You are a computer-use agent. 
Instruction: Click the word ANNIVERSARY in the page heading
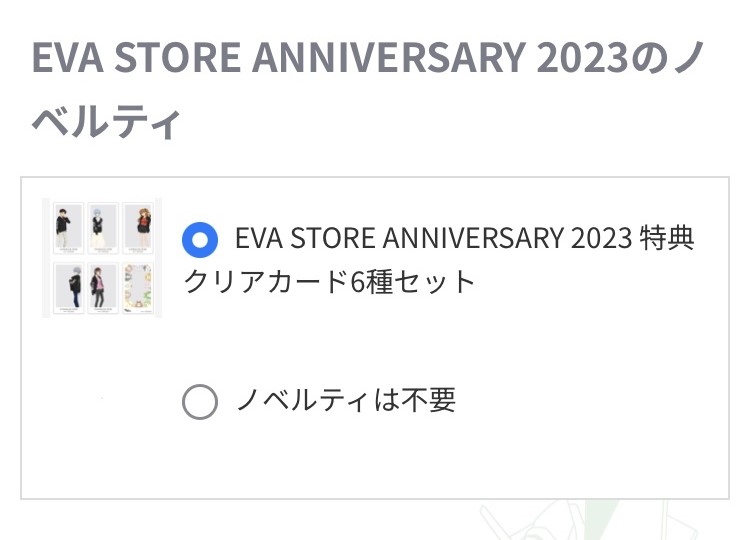389,58
